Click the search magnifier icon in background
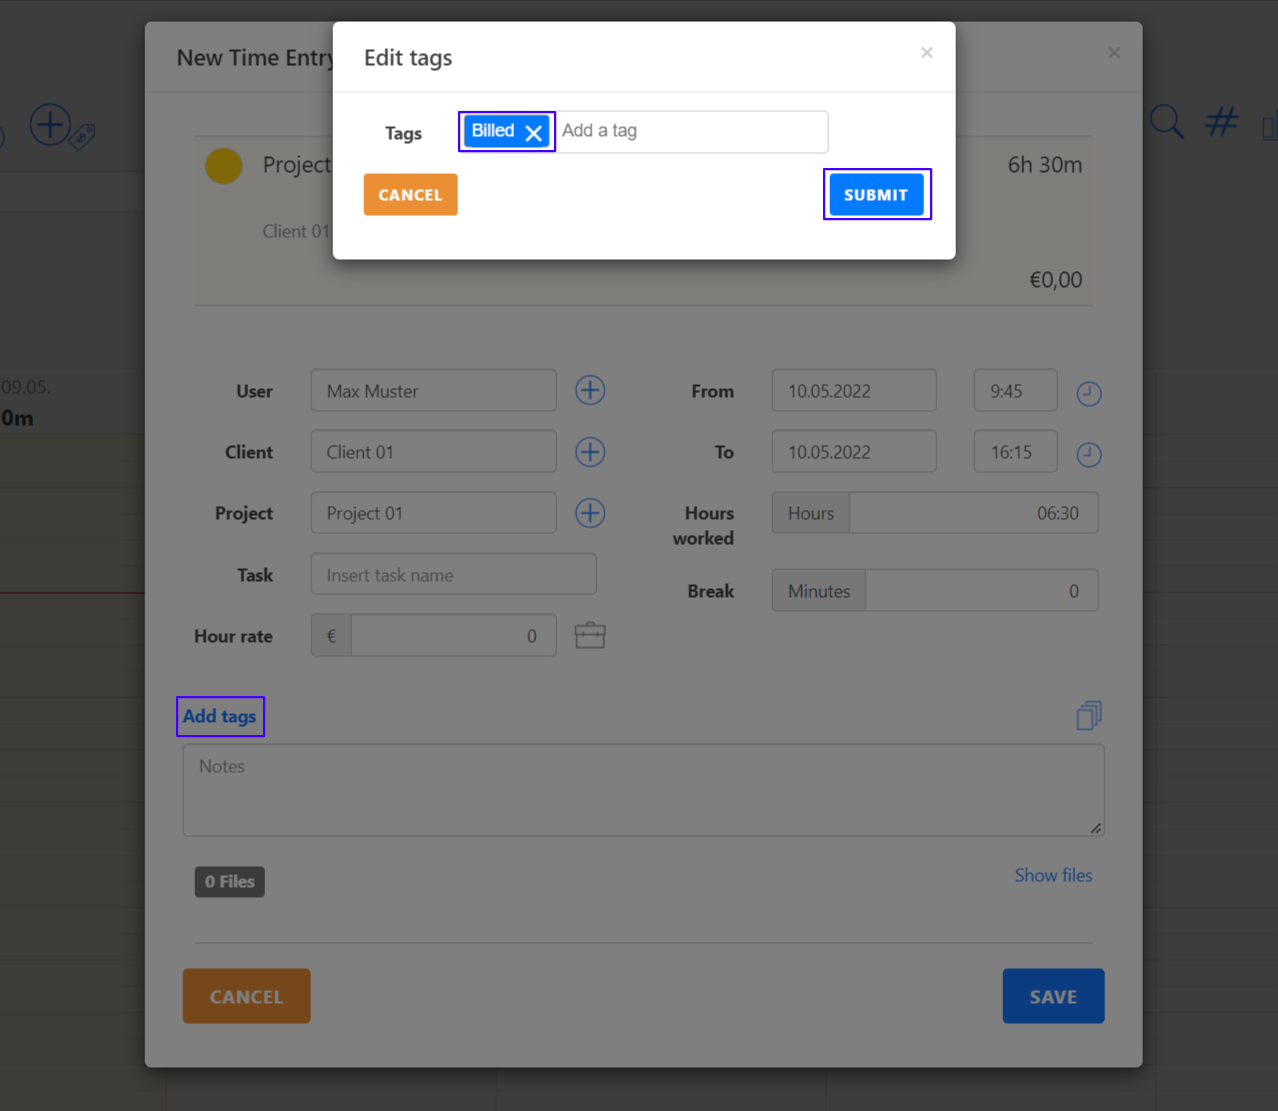The width and height of the screenshot is (1278, 1111). click(x=1166, y=122)
